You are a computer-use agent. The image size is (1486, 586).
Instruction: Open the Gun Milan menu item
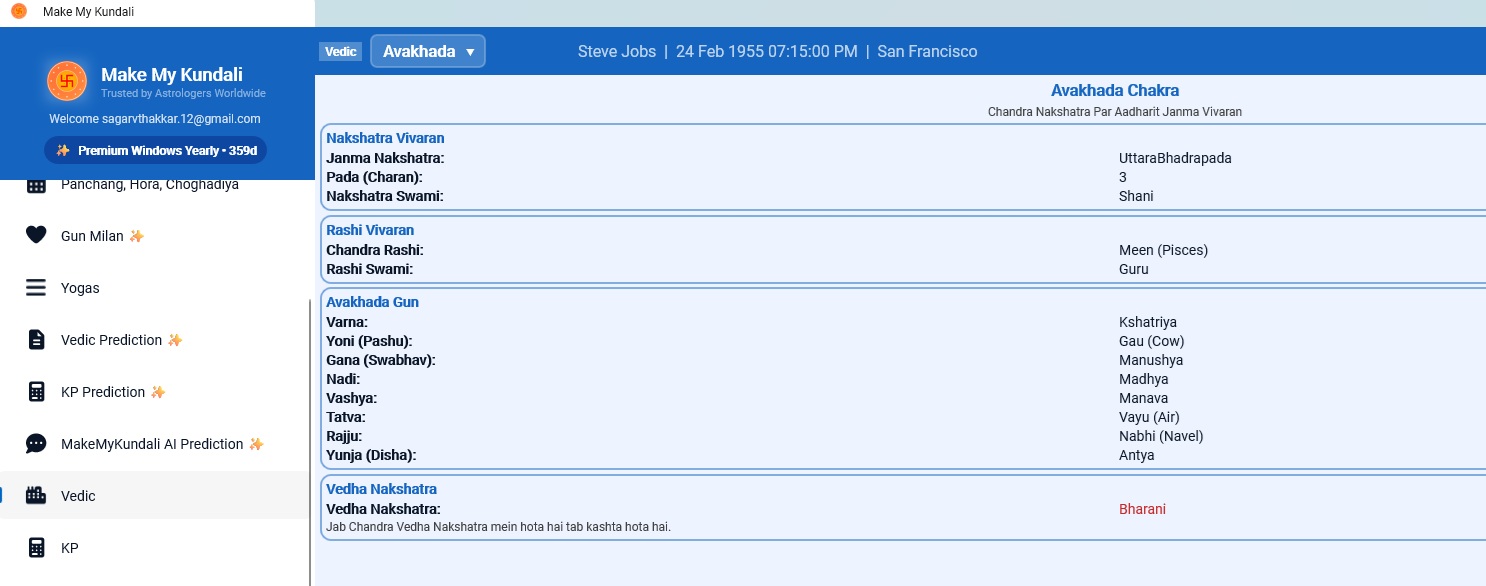tap(155, 236)
